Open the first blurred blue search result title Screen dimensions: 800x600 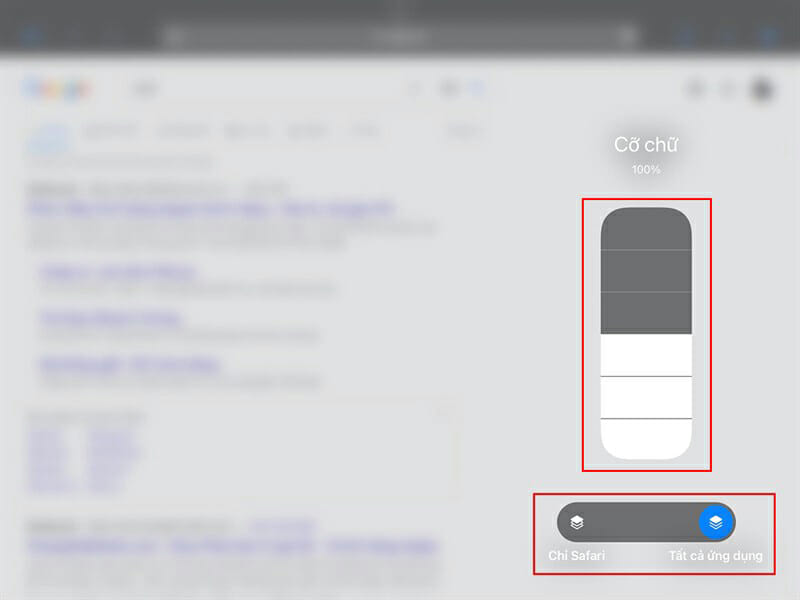tap(212, 208)
